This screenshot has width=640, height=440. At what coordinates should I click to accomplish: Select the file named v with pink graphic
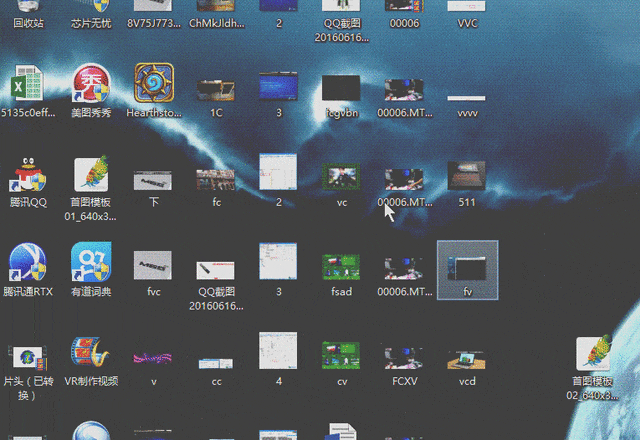[153, 369]
